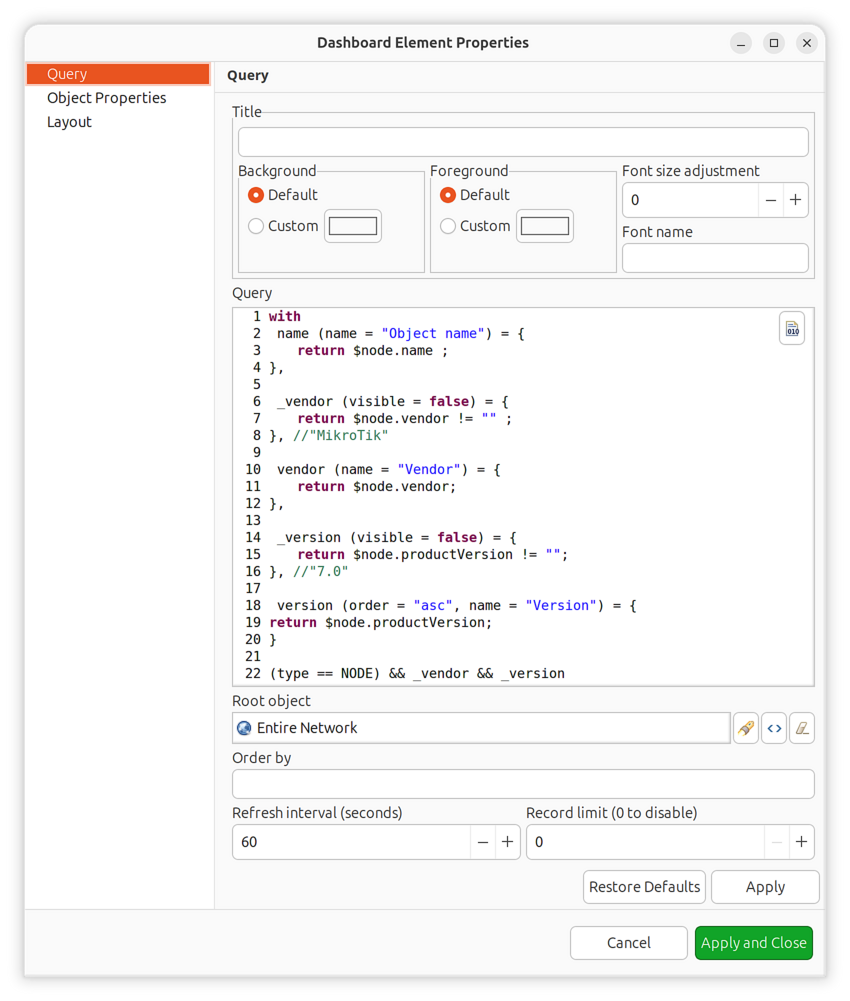Click the globe icon beside Entire Network
The height and width of the screenshot is (1001, 850).
coord(244,728)
